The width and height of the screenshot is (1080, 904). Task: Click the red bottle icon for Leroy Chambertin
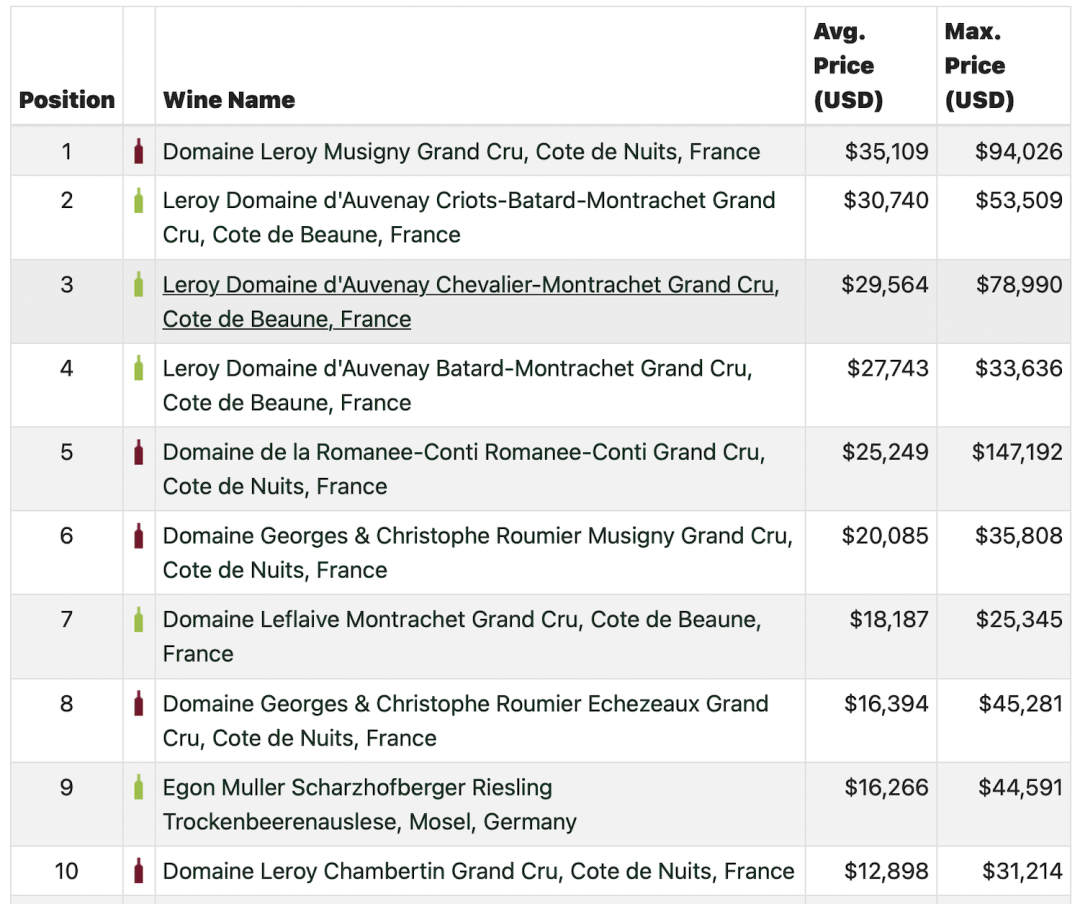coord(138,871)
